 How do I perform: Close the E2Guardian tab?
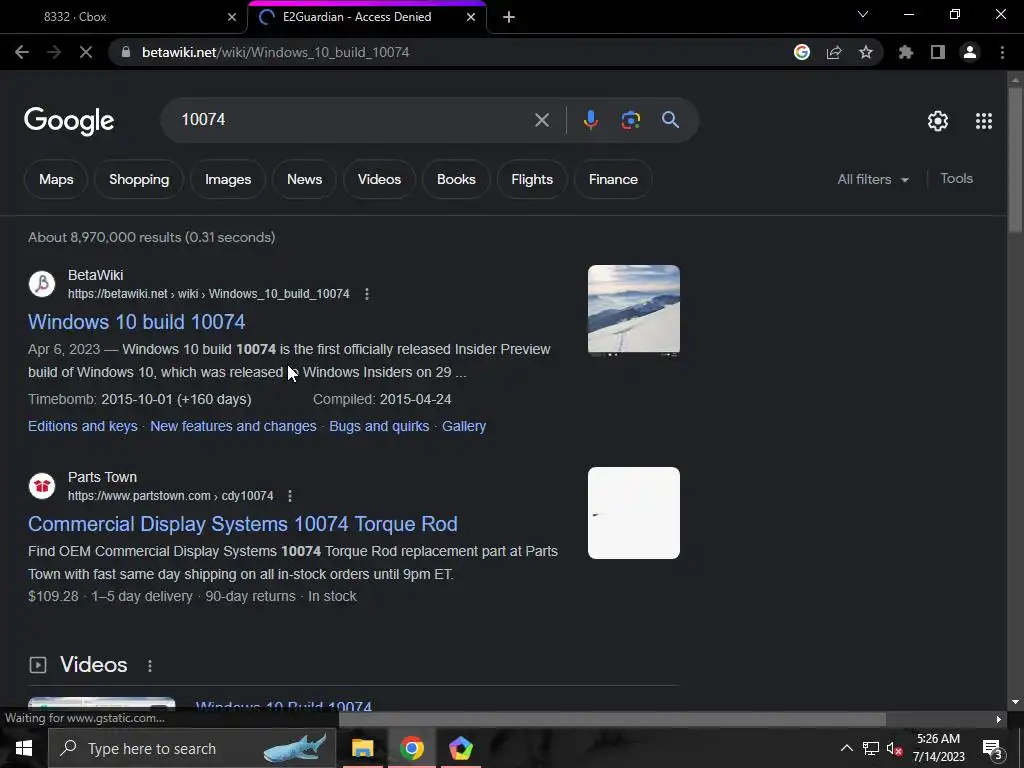[x=471, y=17]
